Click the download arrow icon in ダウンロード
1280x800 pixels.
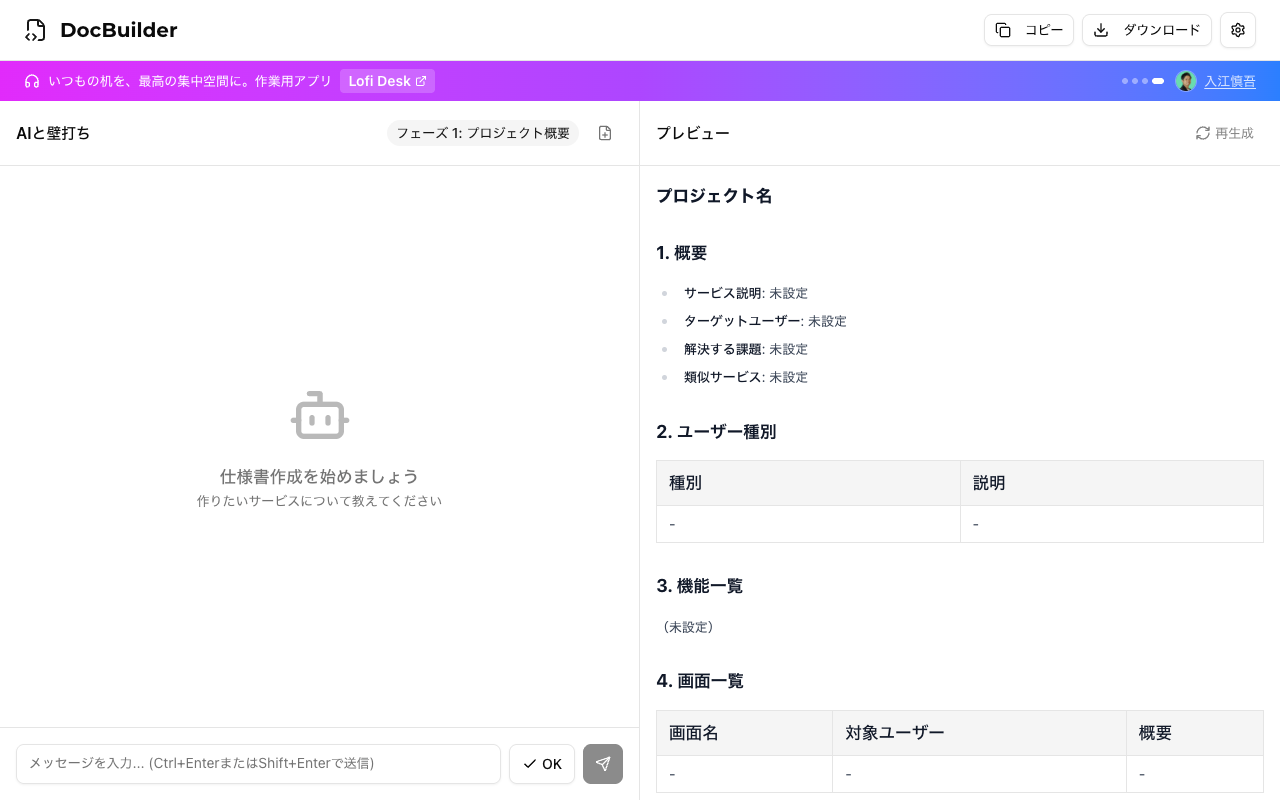point(1101,30)
